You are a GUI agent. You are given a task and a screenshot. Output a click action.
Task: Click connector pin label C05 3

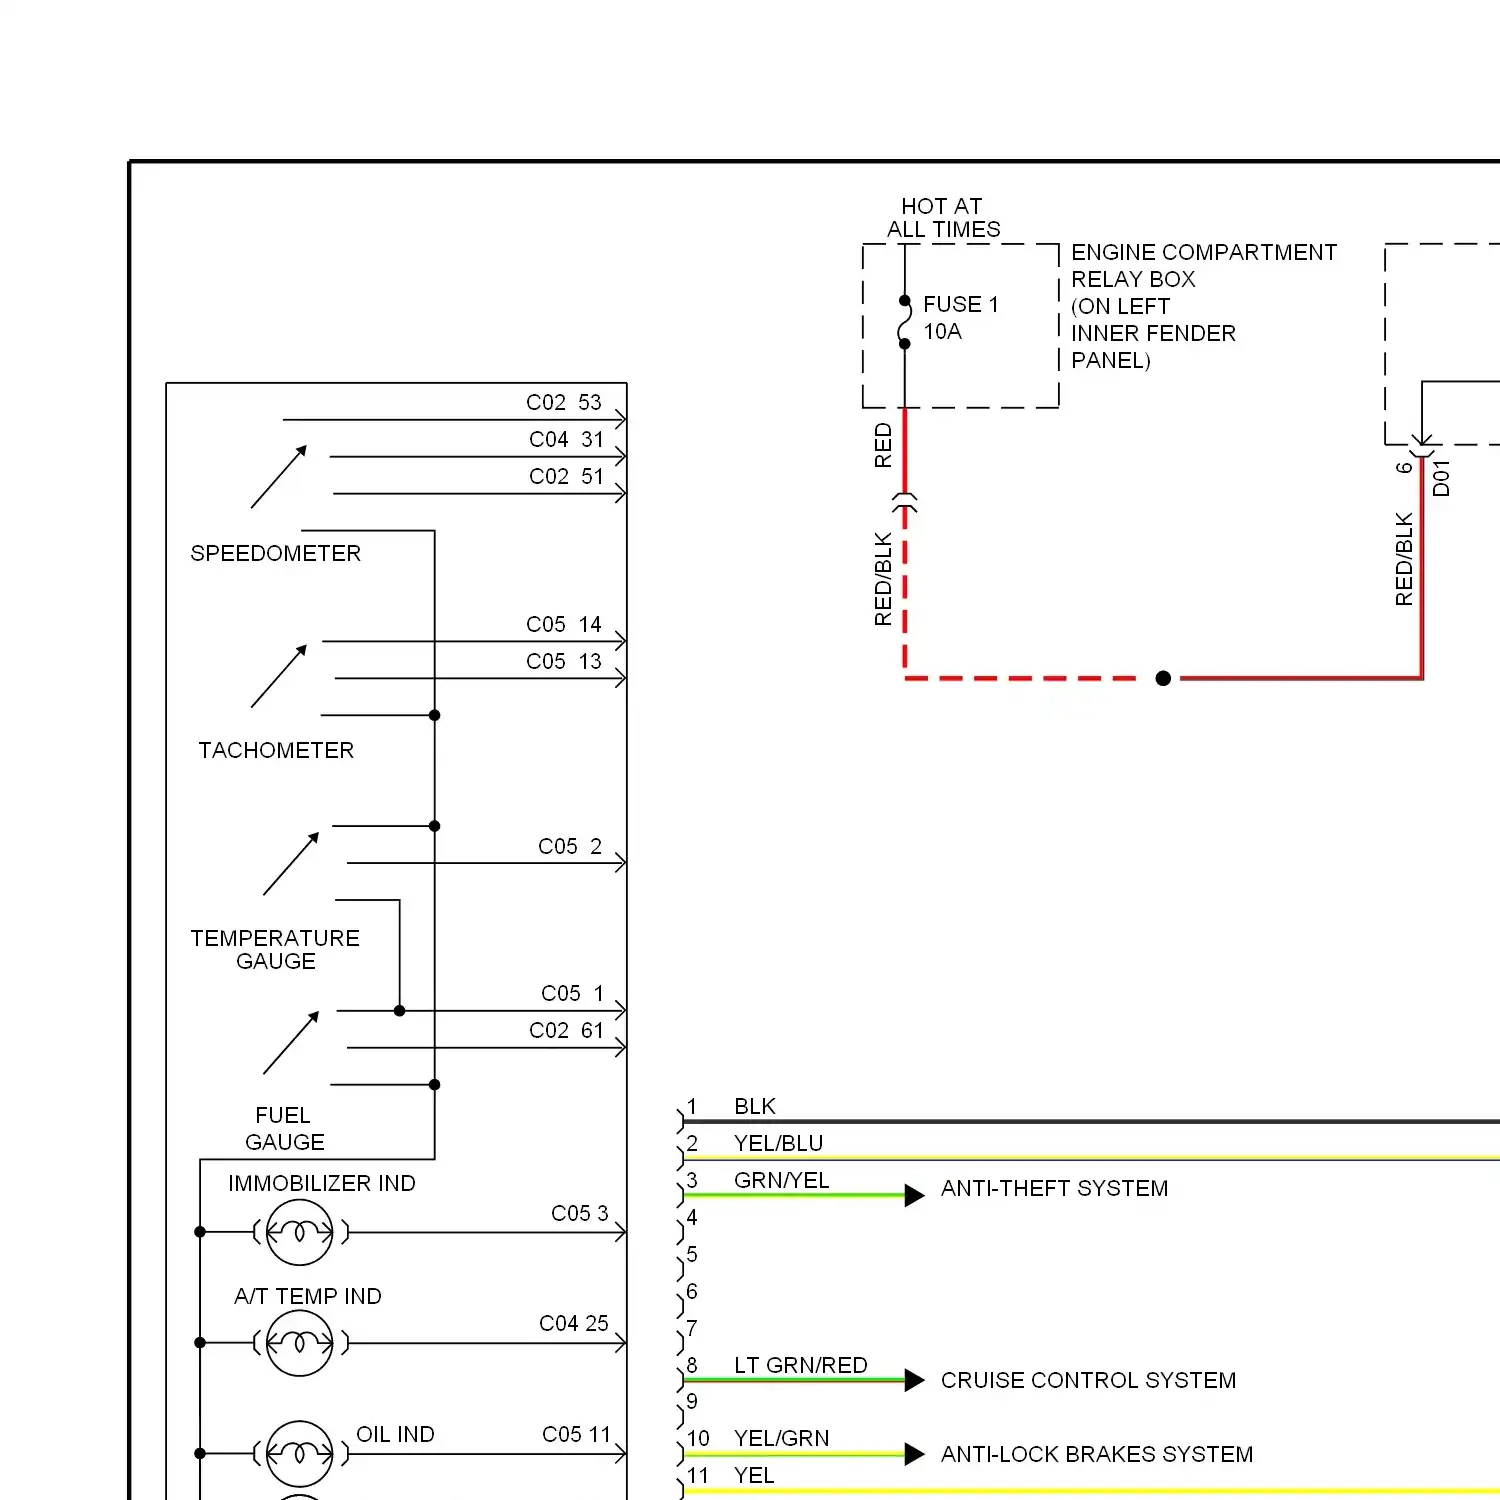[x=580, y=1213]
